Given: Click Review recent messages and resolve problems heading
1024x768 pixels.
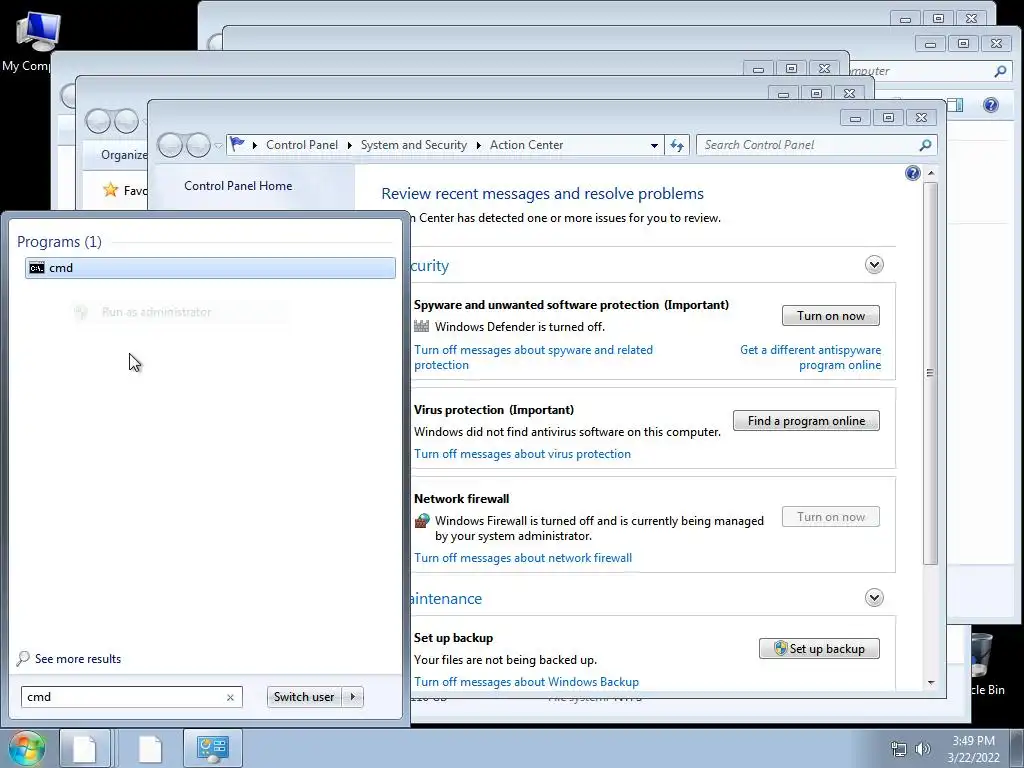Looking at the screenshot, I should [x=542, y=194].
